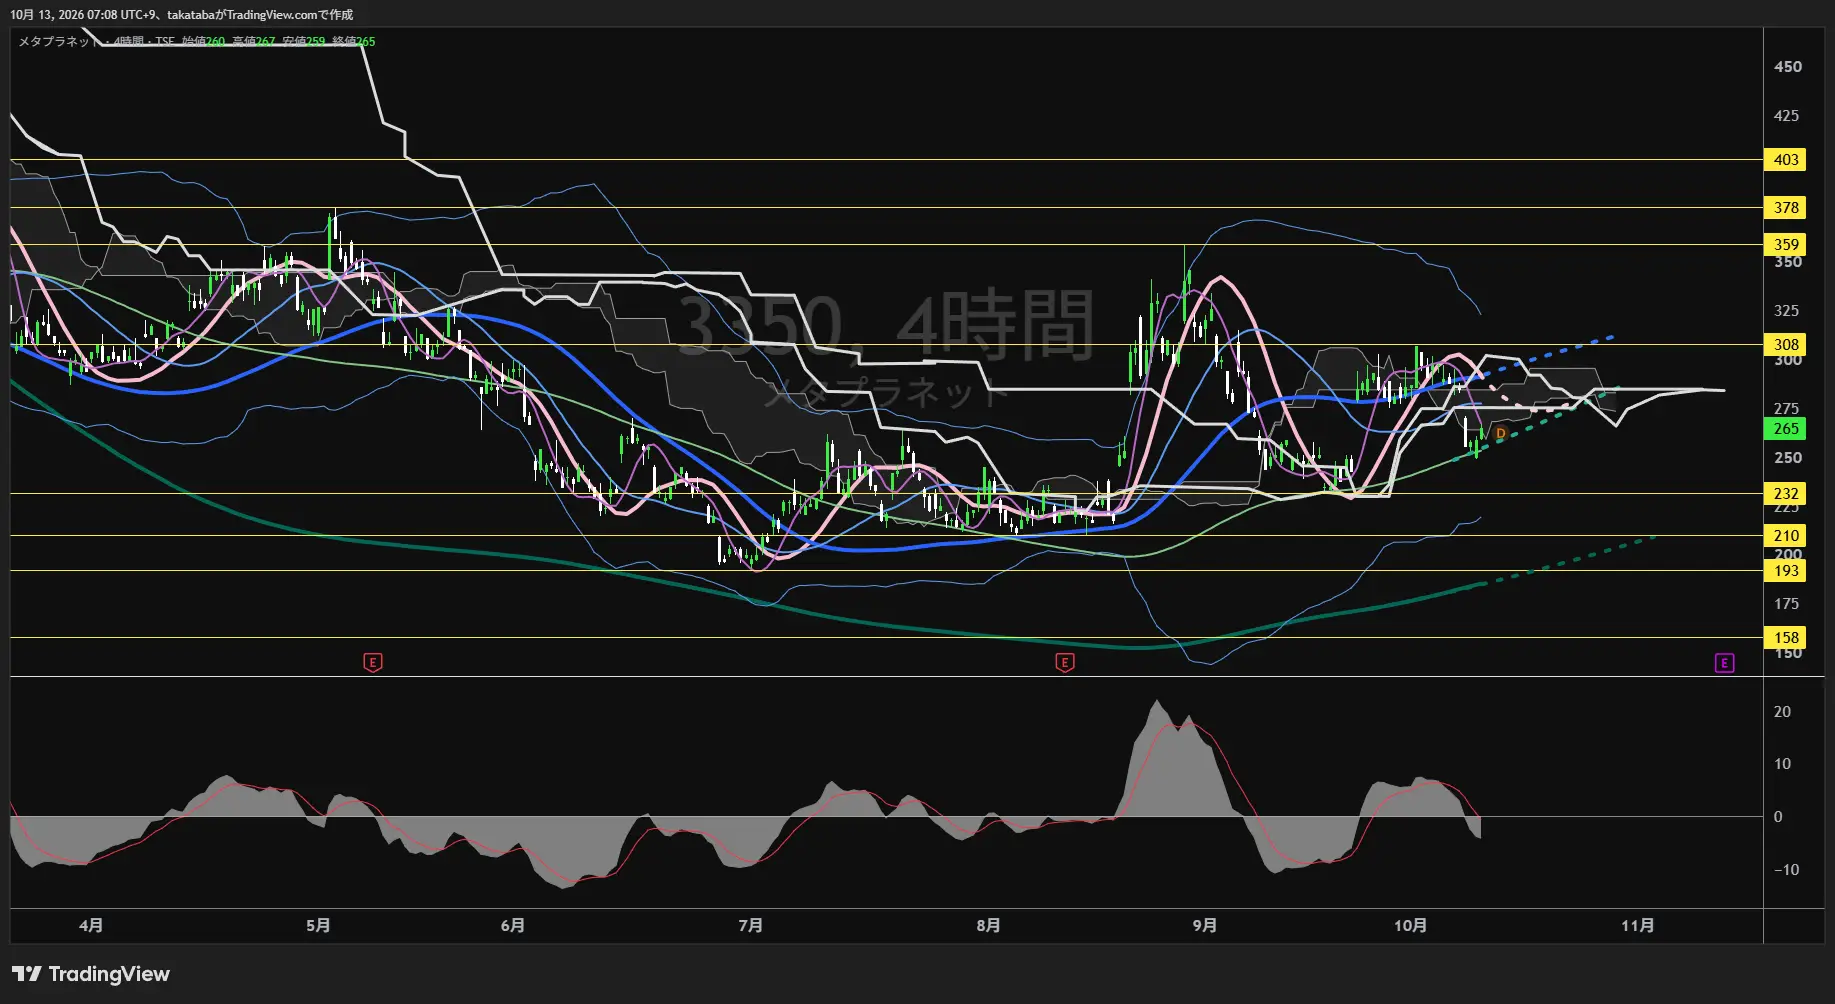
Task: Click the 4月 label on the time axis
Action: (x=91, y=925)
